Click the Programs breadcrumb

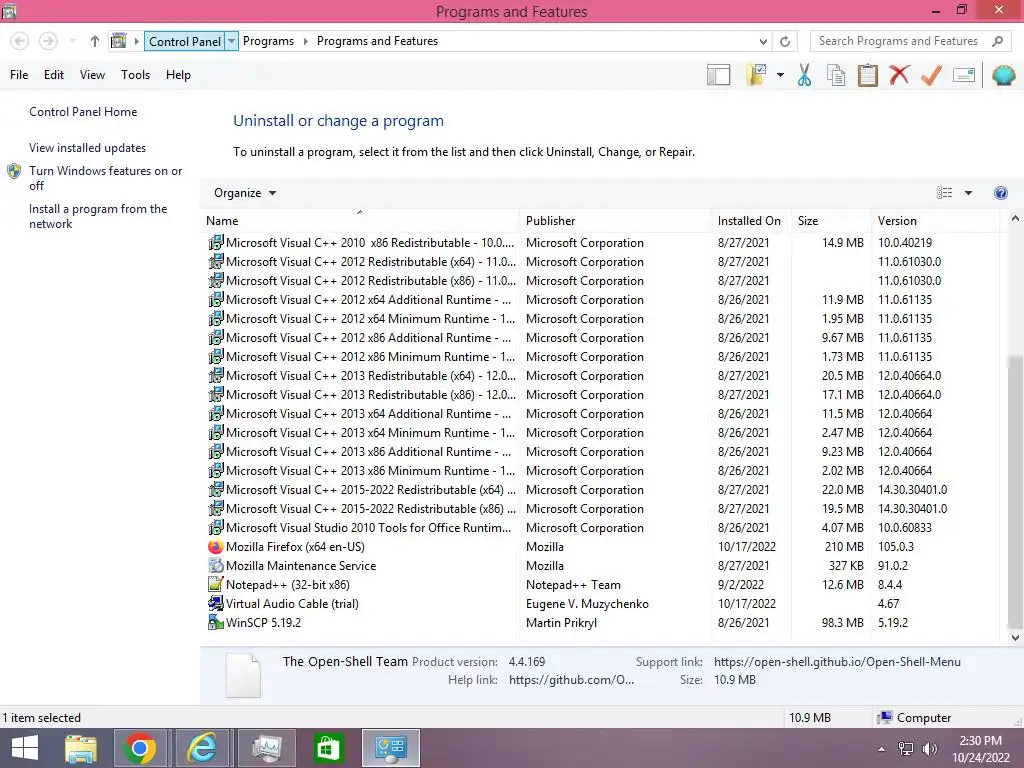(x=268, y=41)
